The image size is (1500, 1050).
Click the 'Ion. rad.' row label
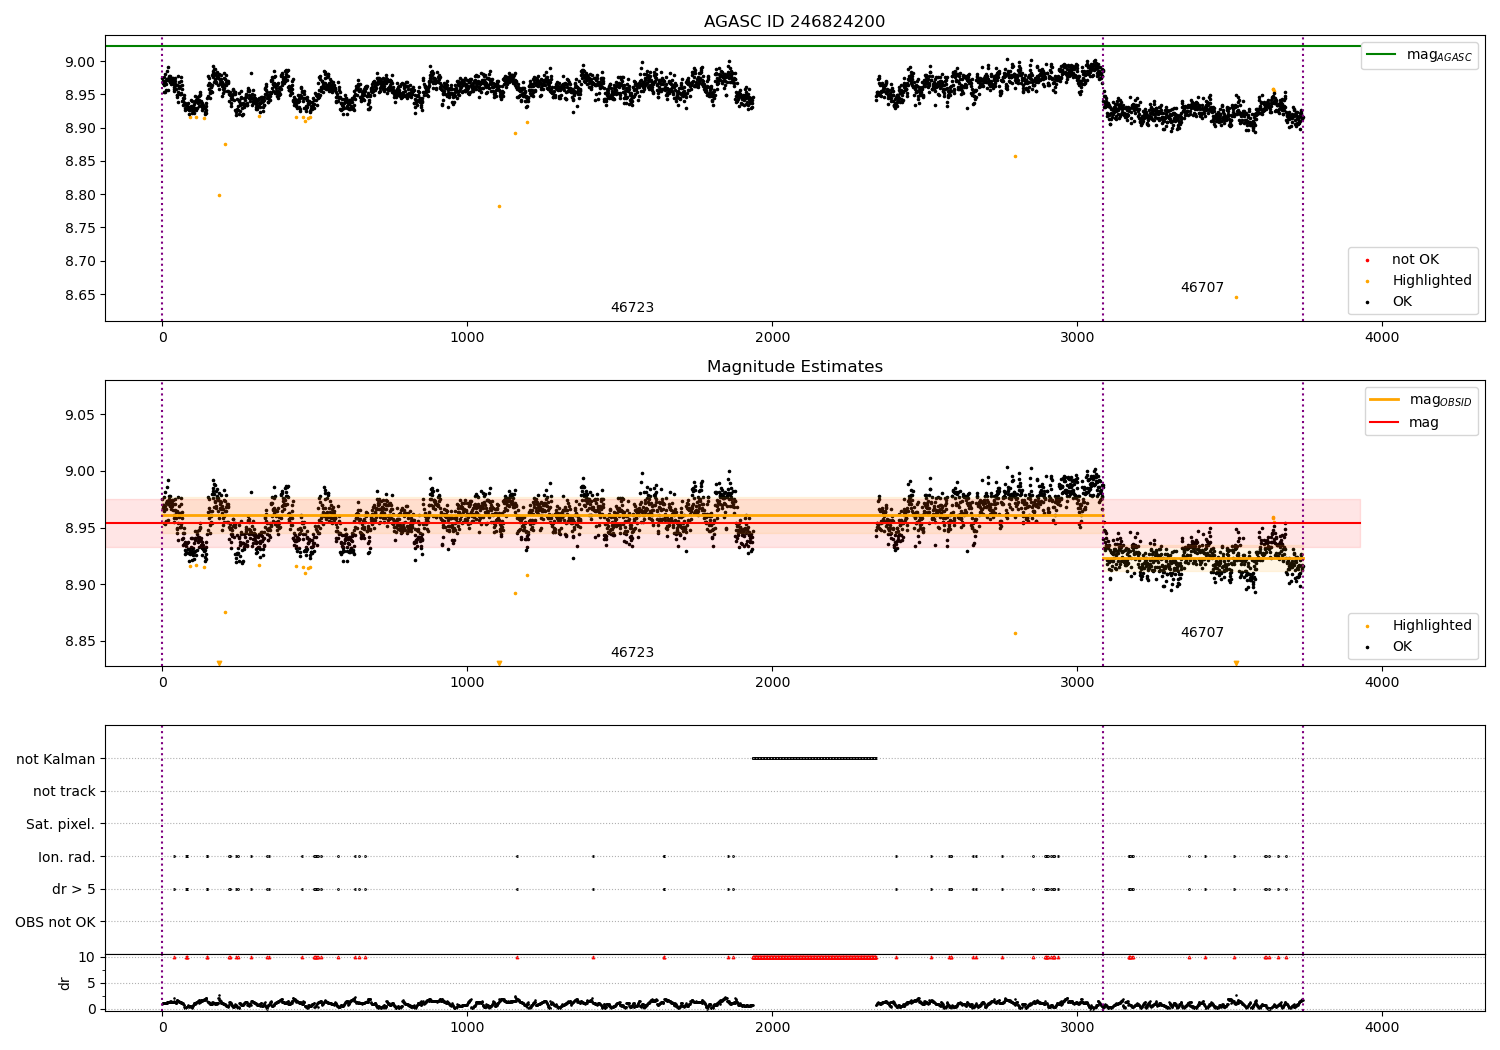point(67,857)
